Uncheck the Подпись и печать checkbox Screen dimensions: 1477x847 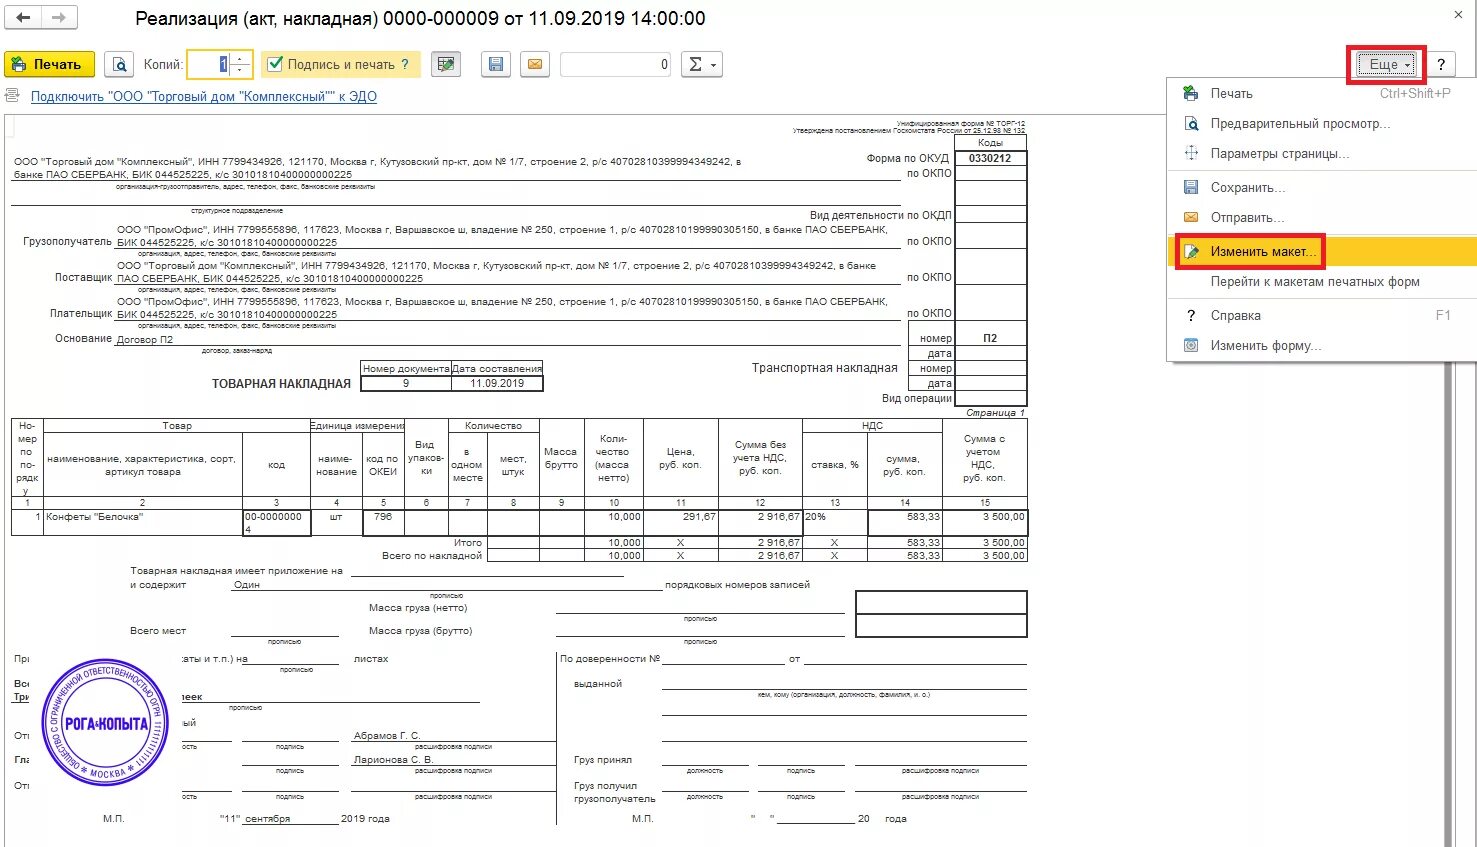pyautogui.click(x=276, y=64)
